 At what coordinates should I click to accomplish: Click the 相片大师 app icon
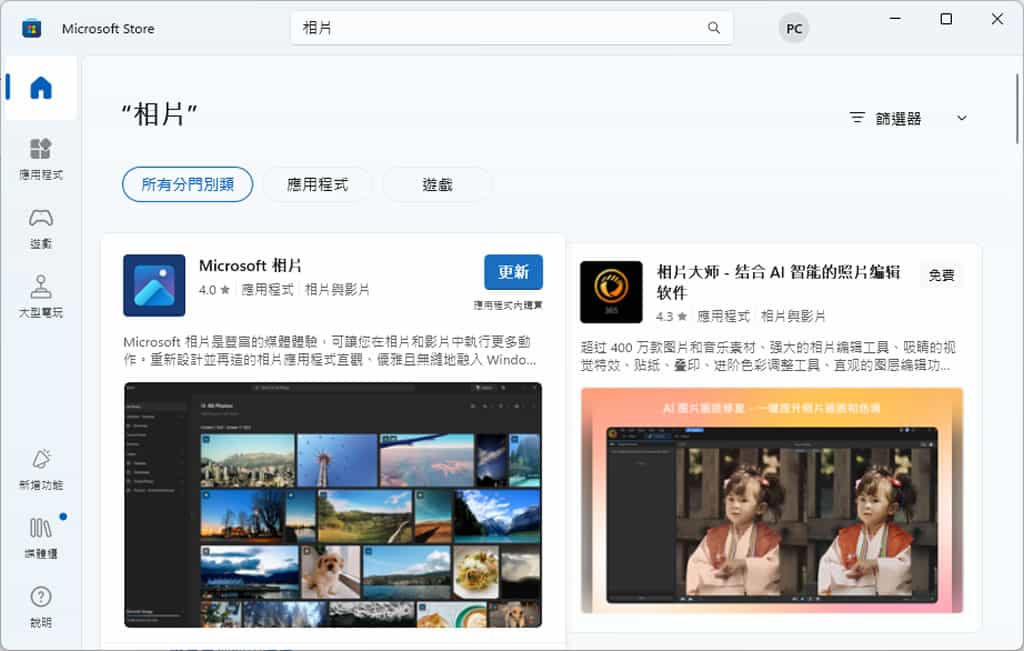pos(611,292)
